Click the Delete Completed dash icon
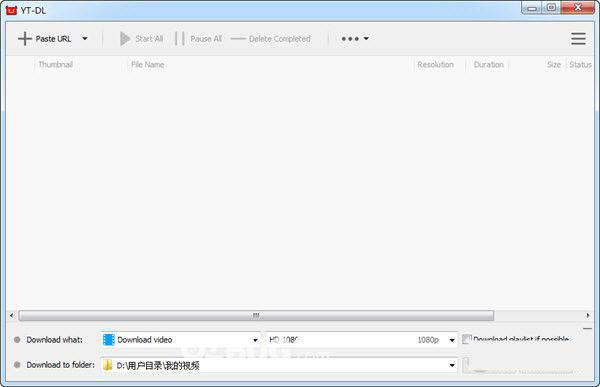The image size is (600, 387). click(238, 39)
